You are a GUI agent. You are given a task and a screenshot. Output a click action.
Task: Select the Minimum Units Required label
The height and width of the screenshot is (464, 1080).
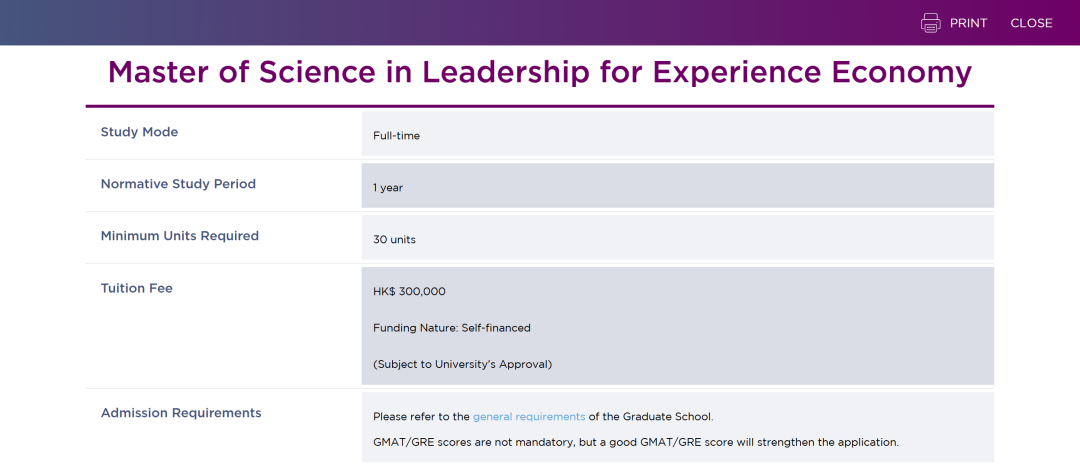[x=180, y=235]
